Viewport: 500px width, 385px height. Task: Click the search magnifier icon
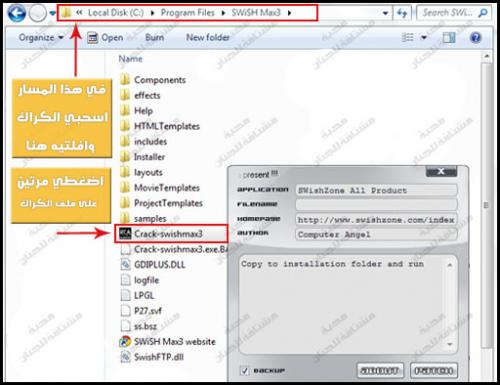(x=483, y=13)
